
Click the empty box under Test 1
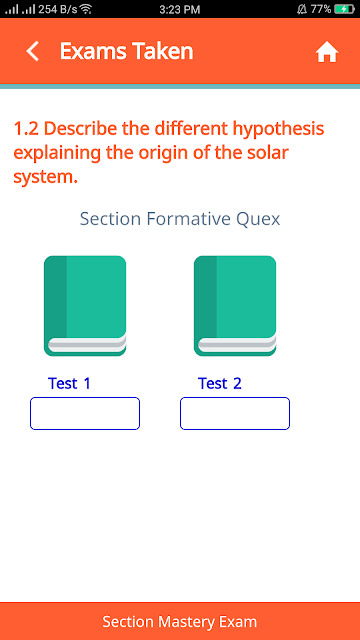pos(85,413)
